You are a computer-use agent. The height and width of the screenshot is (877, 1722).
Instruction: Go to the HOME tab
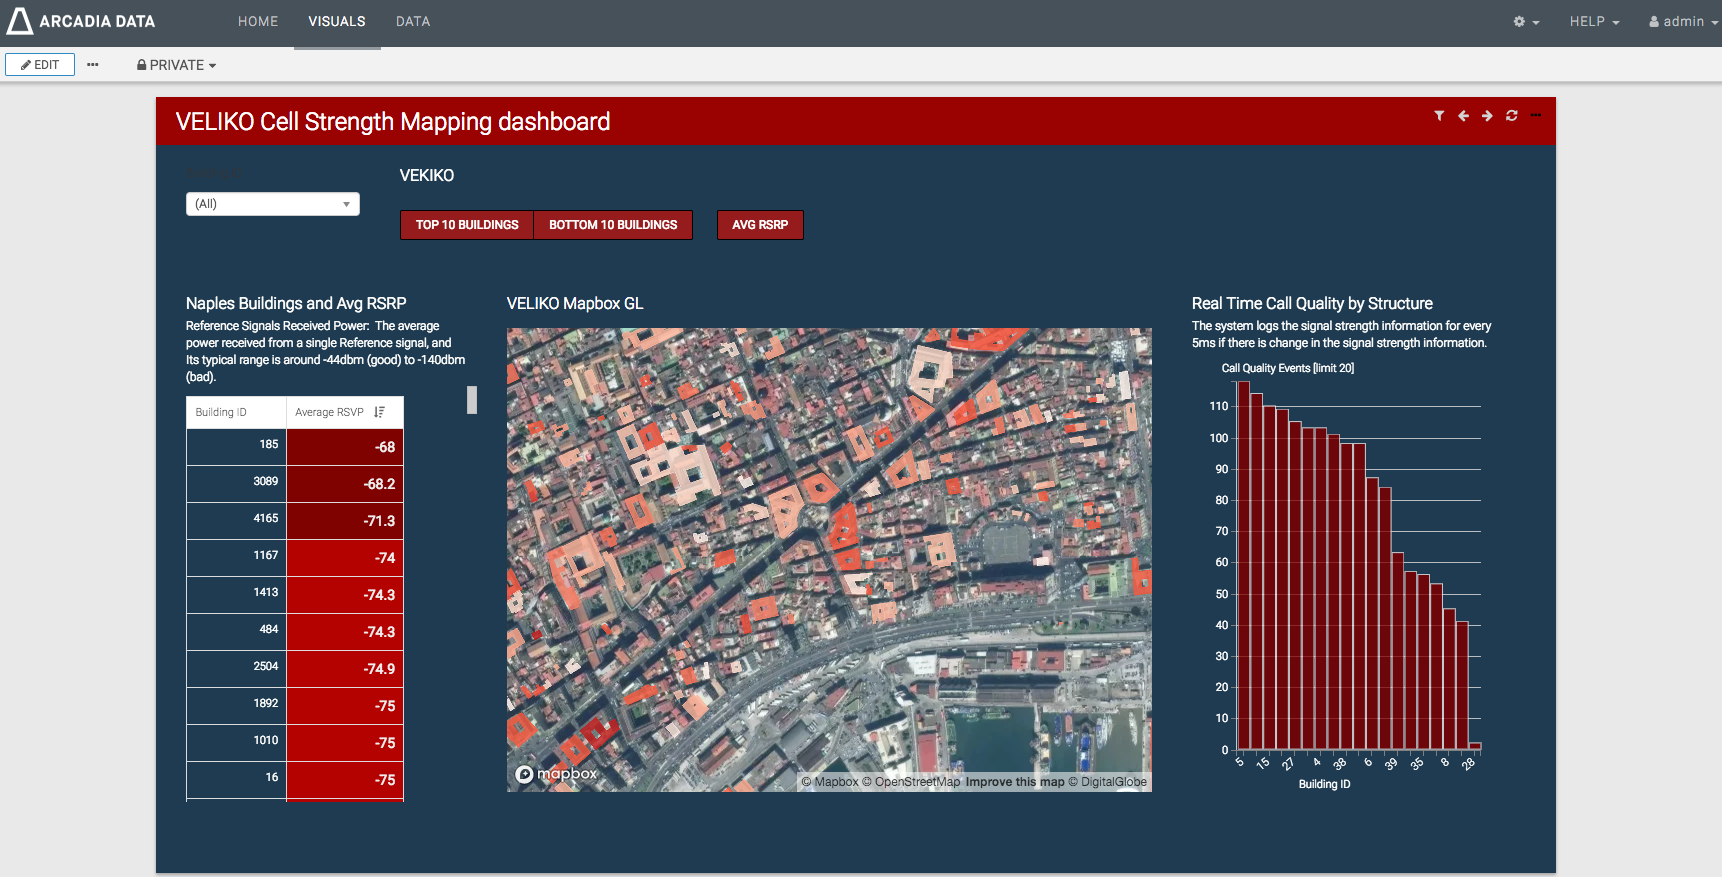pos(258,22)
